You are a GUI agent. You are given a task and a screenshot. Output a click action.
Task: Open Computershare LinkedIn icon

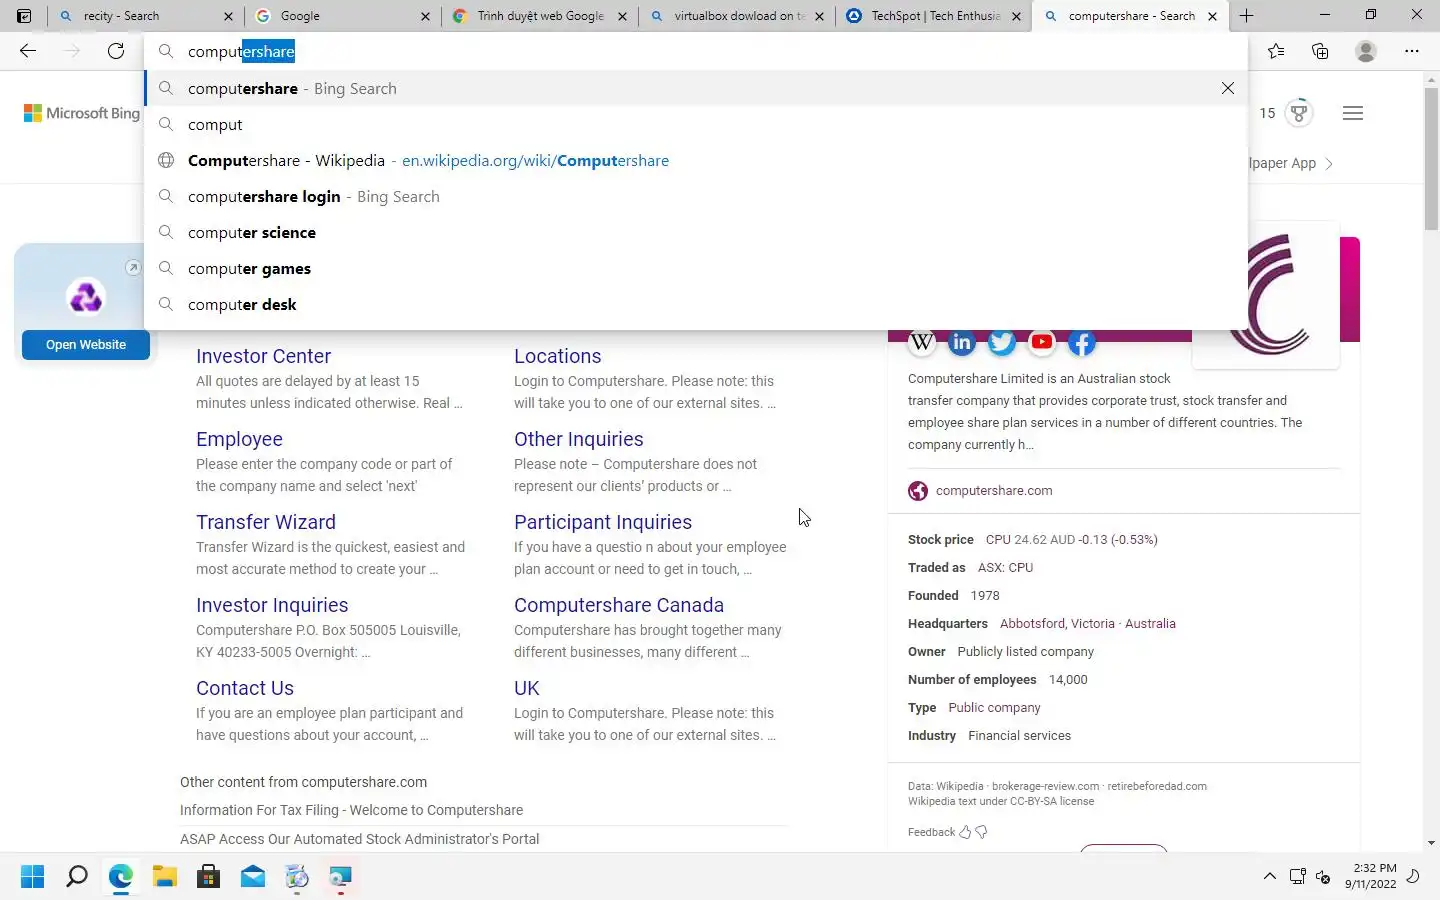962,343
